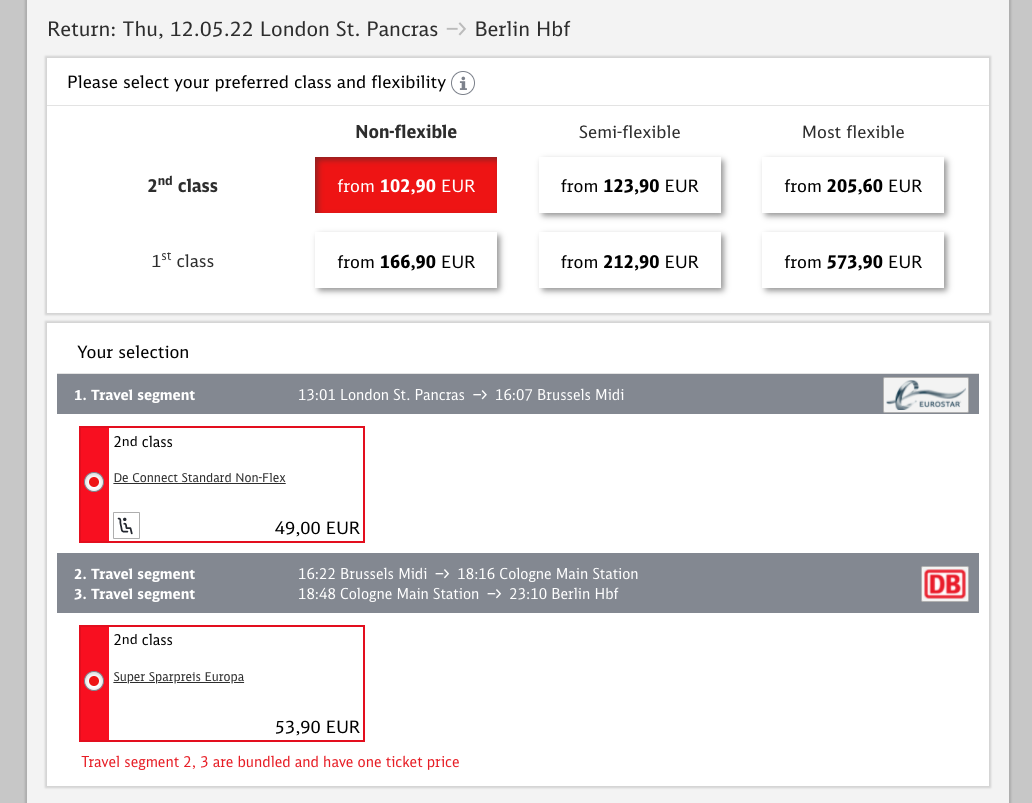Screen dimensions: 1032x803
Task: Select 1st class Non-flexible from 166,90 EUR
Action: (406, 262)
